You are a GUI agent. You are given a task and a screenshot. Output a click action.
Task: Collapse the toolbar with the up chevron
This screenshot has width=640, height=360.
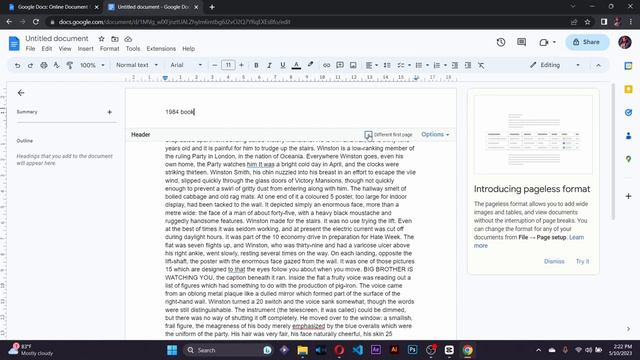[x=598, y=65]
